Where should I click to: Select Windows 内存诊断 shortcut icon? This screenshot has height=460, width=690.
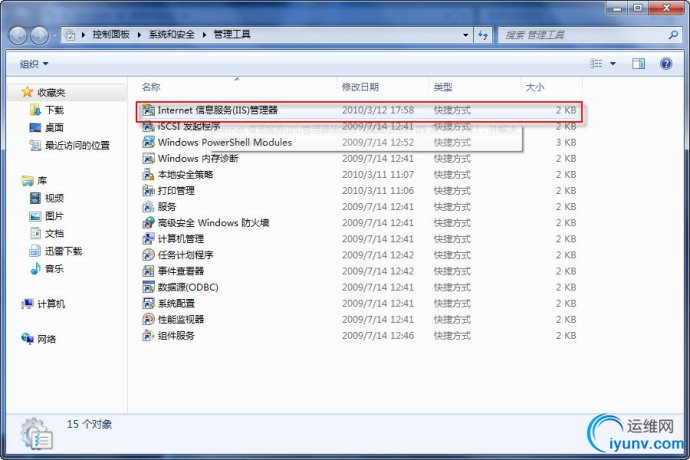[148, 158]
